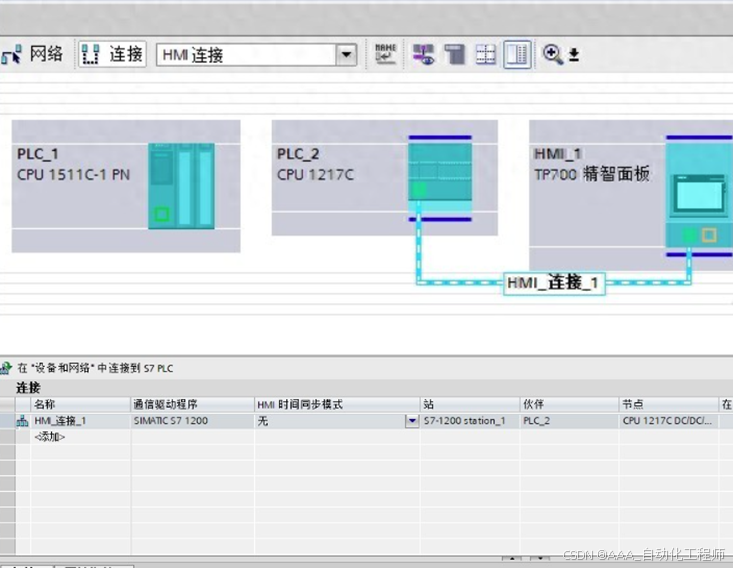Click the table grid layout icon

(x=486, y=54)
